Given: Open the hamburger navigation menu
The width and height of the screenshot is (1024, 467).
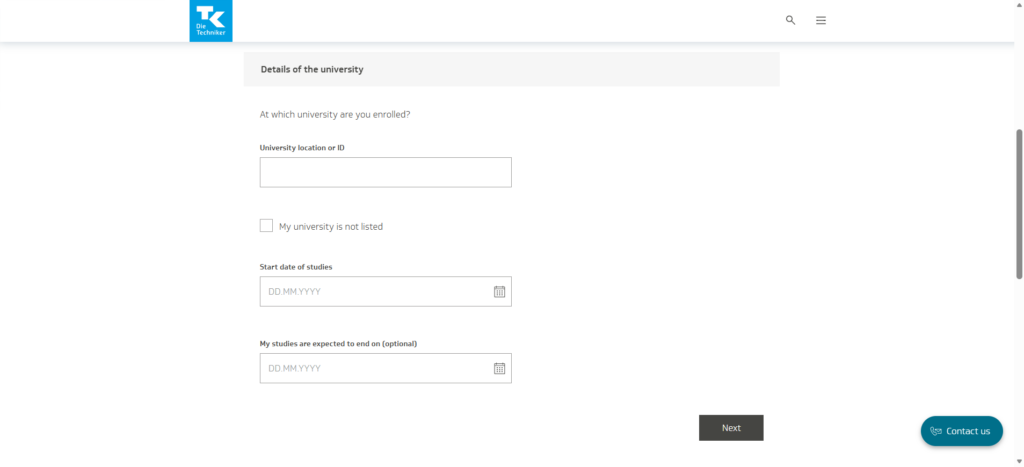Looking at the screenshot, I should tap(821, 20).
